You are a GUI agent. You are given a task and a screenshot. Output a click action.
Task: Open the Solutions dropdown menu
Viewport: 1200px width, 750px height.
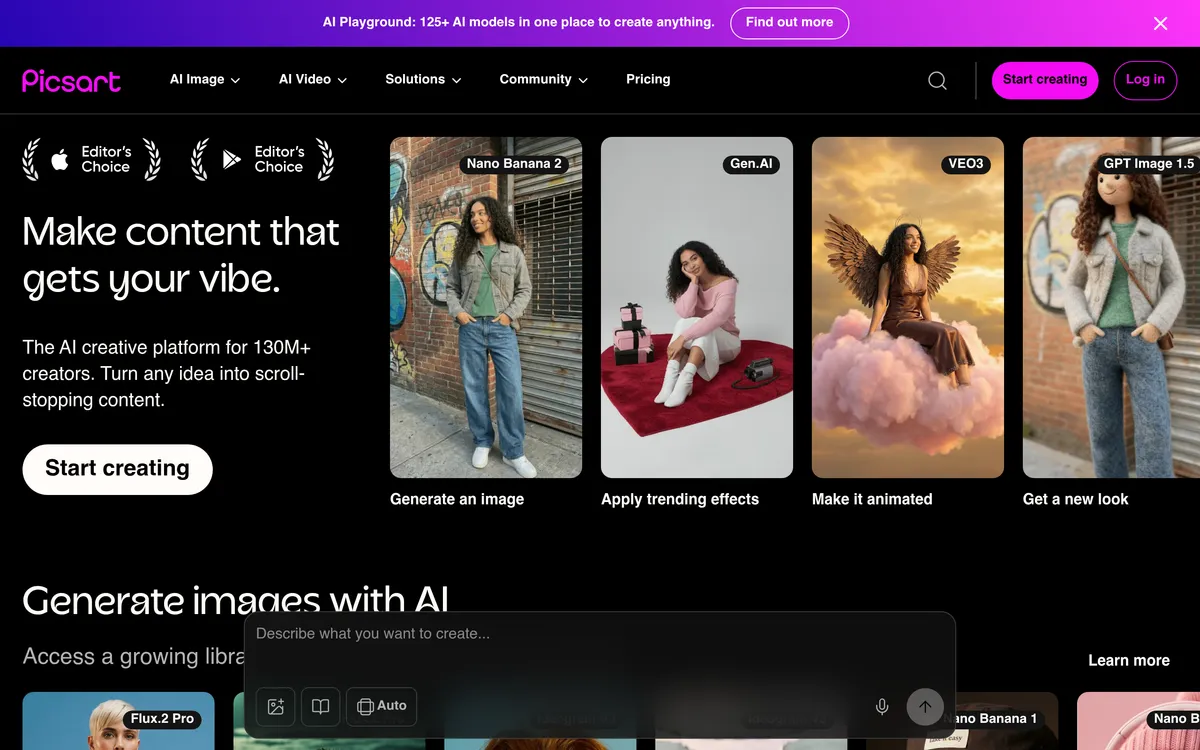(423, 80)
